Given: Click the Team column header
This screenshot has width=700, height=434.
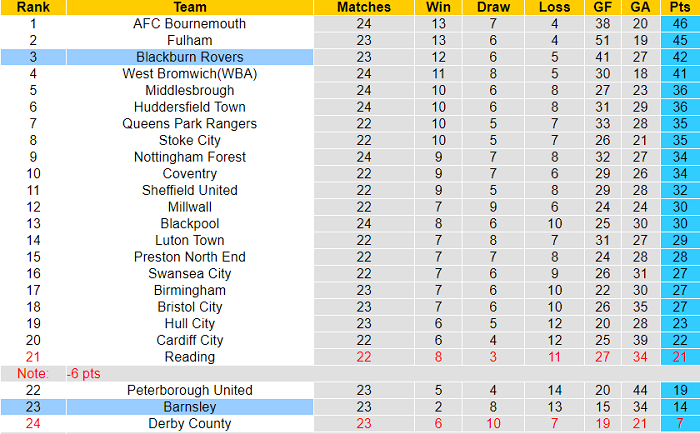Looking at the screenshot, I should (x=189, y=6).
